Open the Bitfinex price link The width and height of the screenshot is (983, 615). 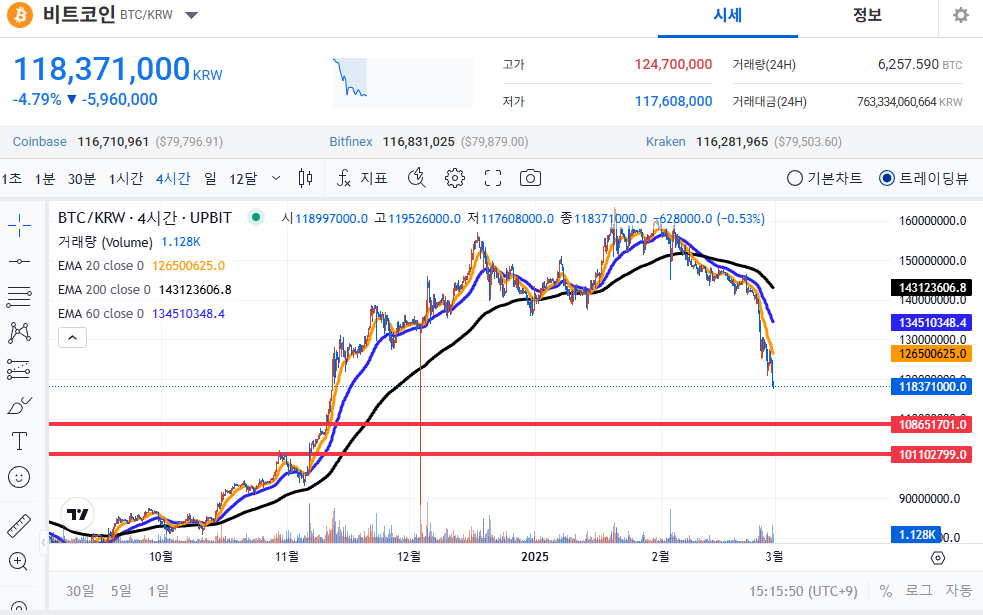(x=351, y=142)
